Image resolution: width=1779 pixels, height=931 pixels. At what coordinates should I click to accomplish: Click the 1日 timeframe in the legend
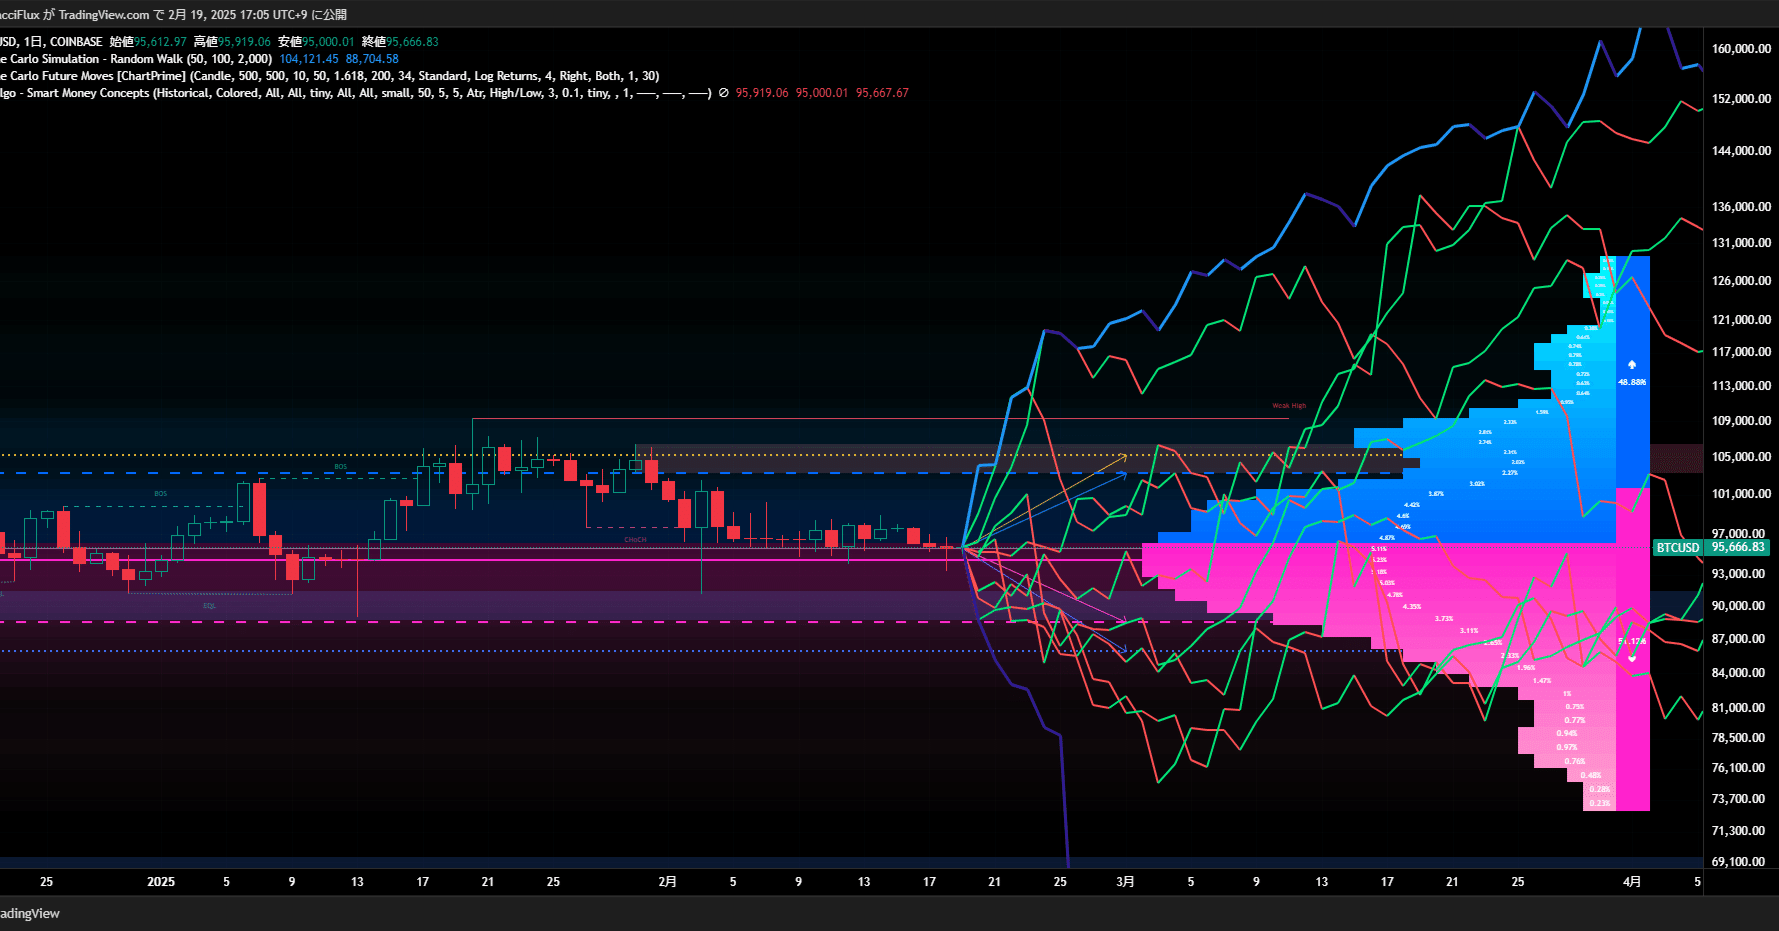(x=33, y=42)
